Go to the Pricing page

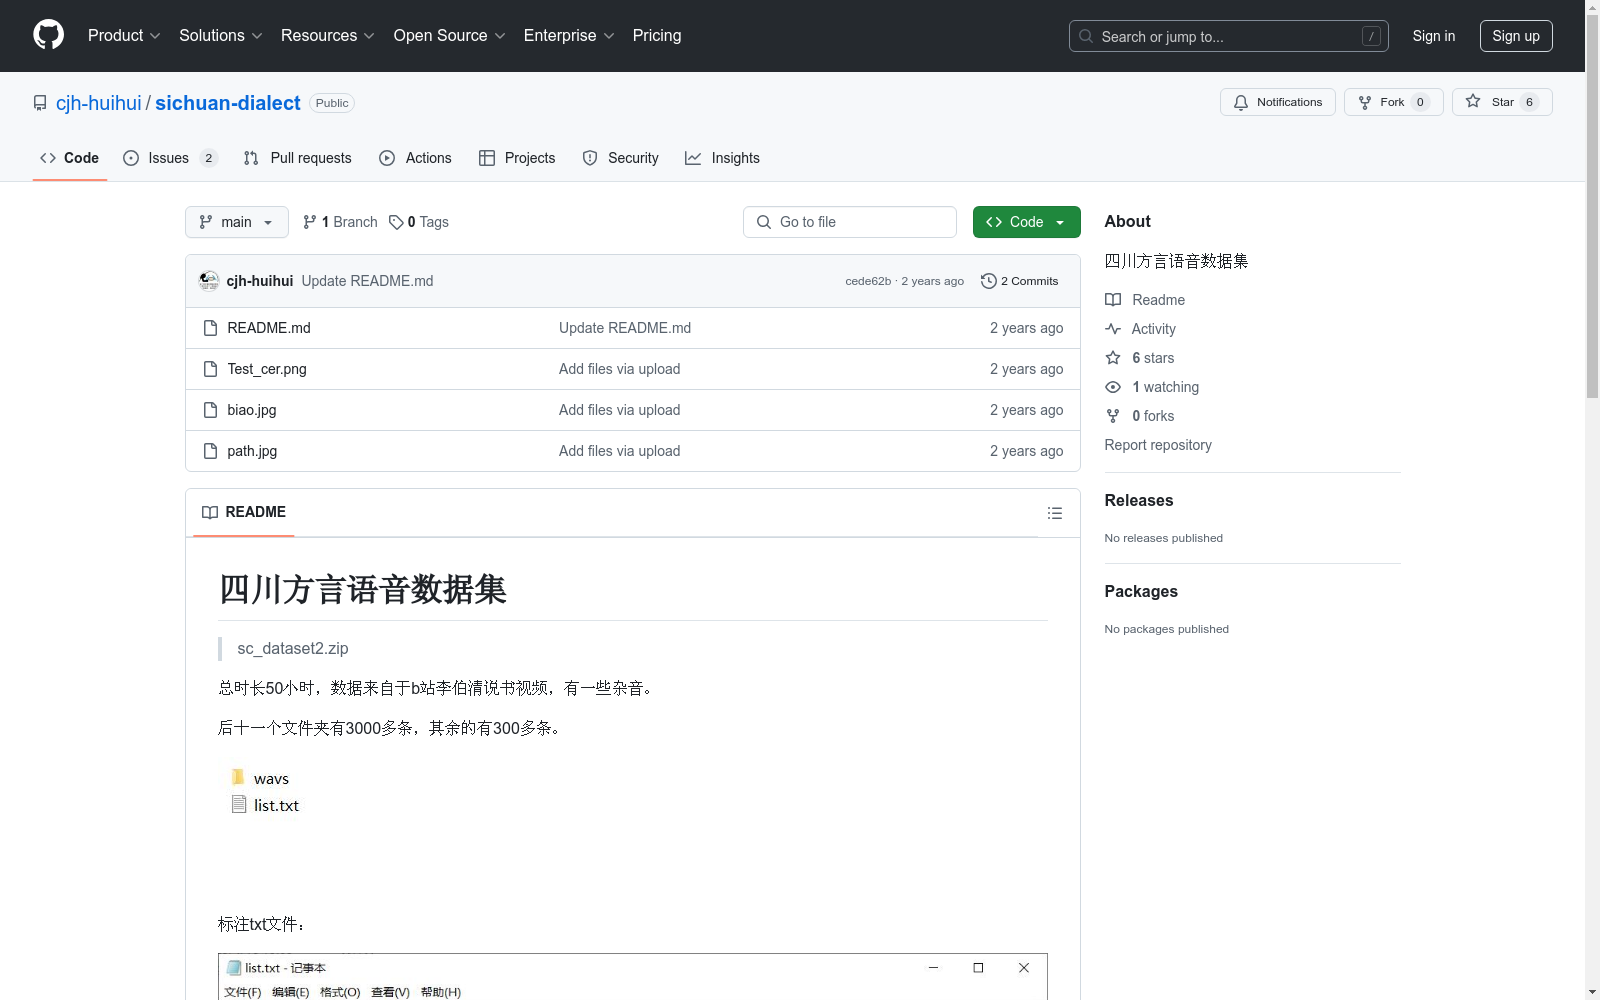657,35
